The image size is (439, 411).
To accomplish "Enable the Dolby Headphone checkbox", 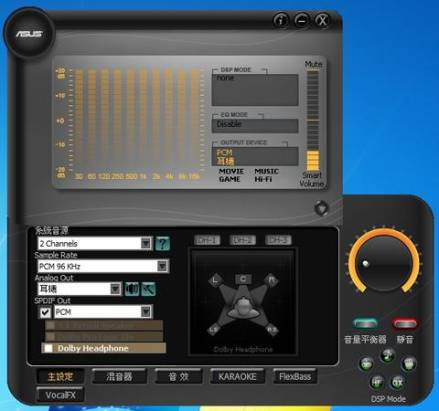I will (x=49, y=348).
